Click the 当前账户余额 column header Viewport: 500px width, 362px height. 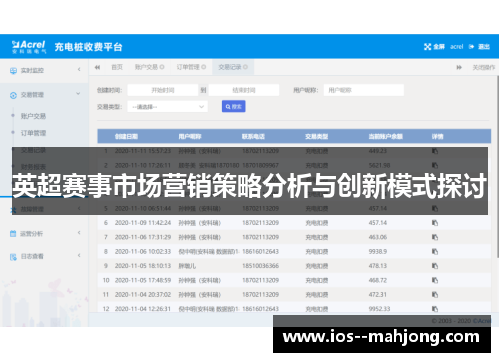(386, 136)
